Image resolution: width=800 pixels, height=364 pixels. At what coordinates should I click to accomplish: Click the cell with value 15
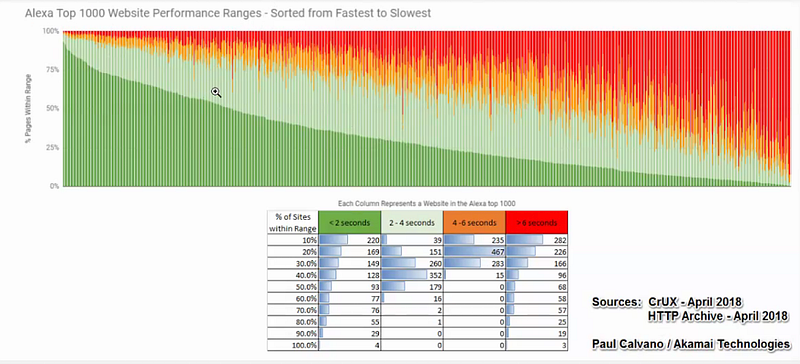coord(474,275)
